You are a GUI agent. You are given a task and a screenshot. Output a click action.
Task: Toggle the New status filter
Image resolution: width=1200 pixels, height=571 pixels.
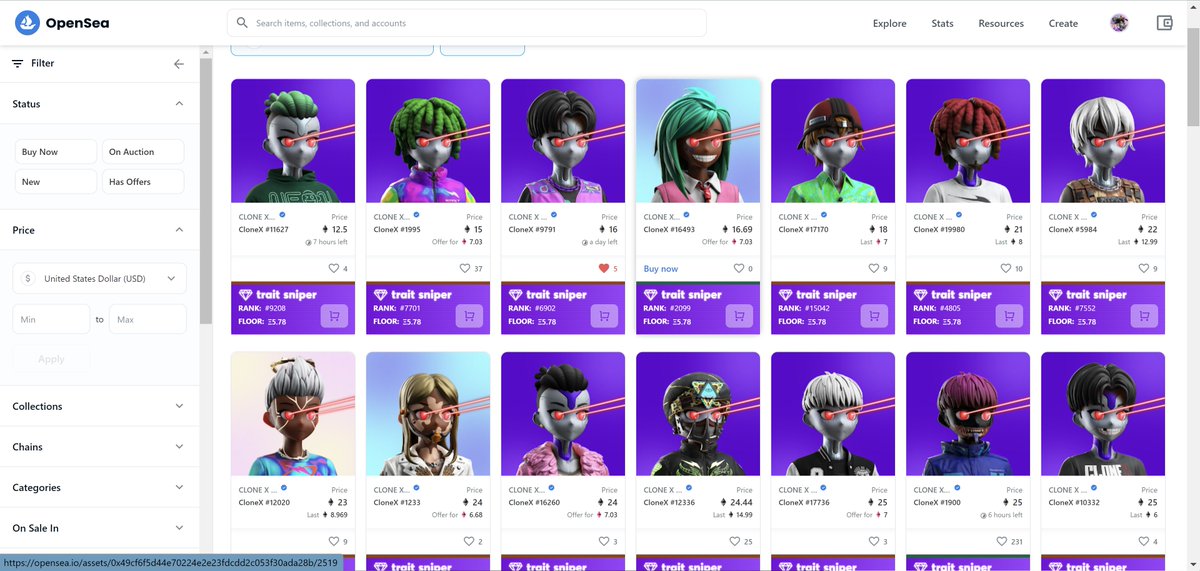[x=54, y=182]
